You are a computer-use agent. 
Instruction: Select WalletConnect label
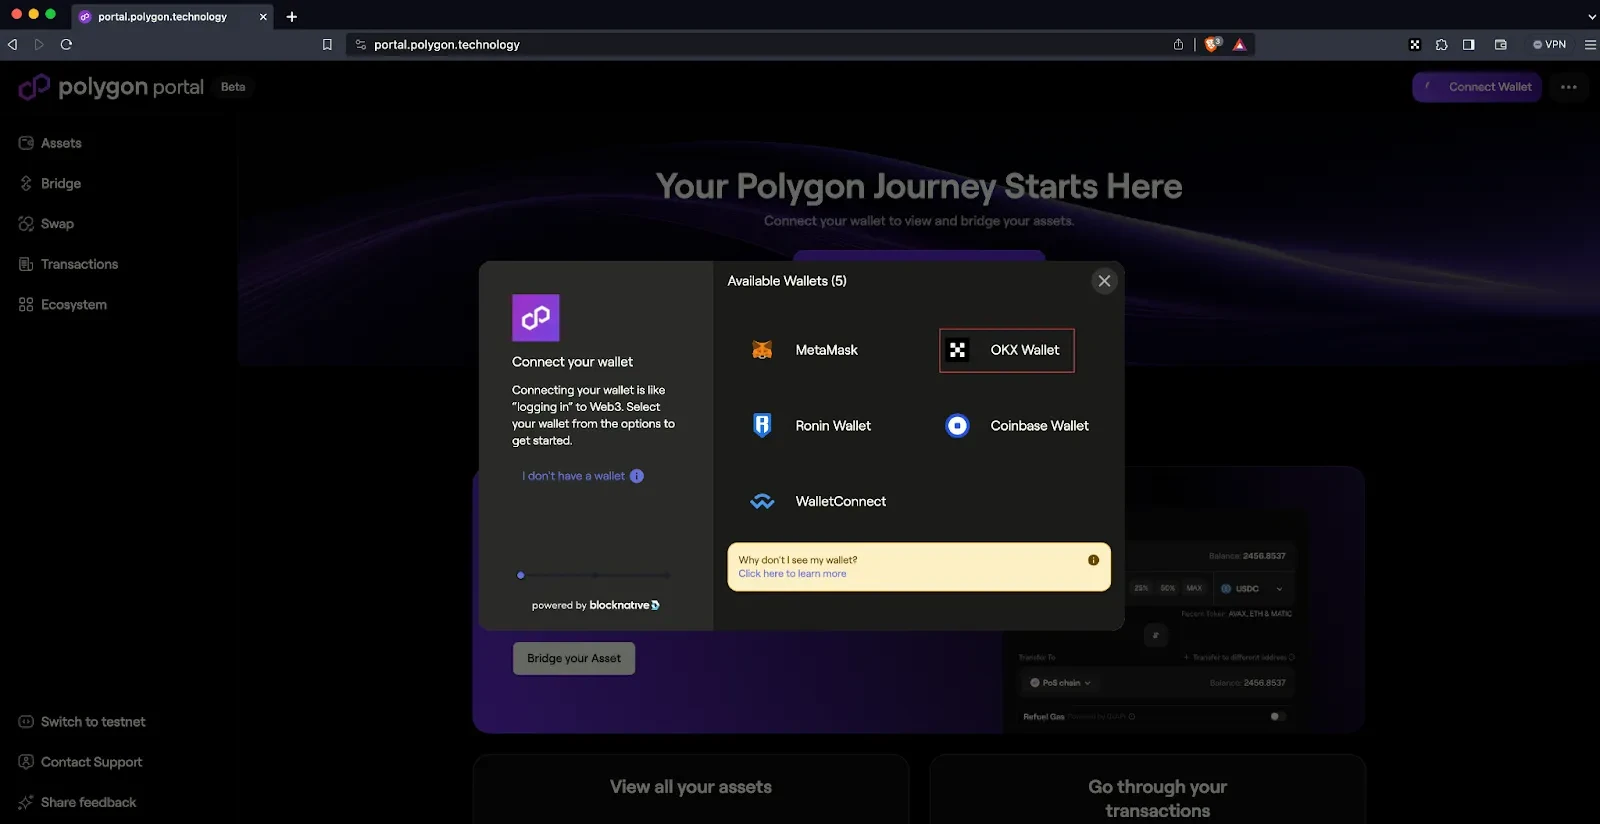tap(840, 502)
